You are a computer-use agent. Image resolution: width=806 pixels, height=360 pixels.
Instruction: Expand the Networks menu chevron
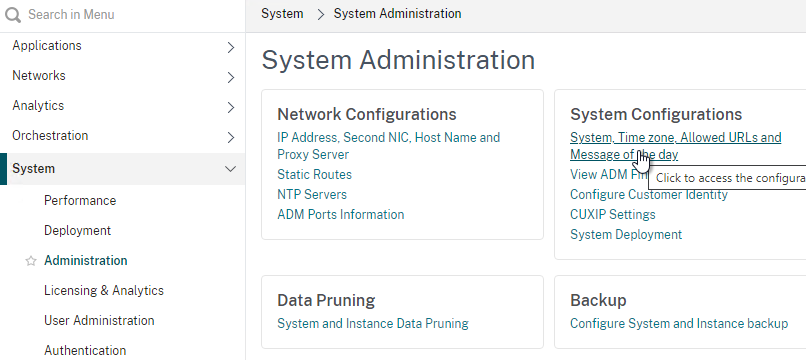click(231, 77)
